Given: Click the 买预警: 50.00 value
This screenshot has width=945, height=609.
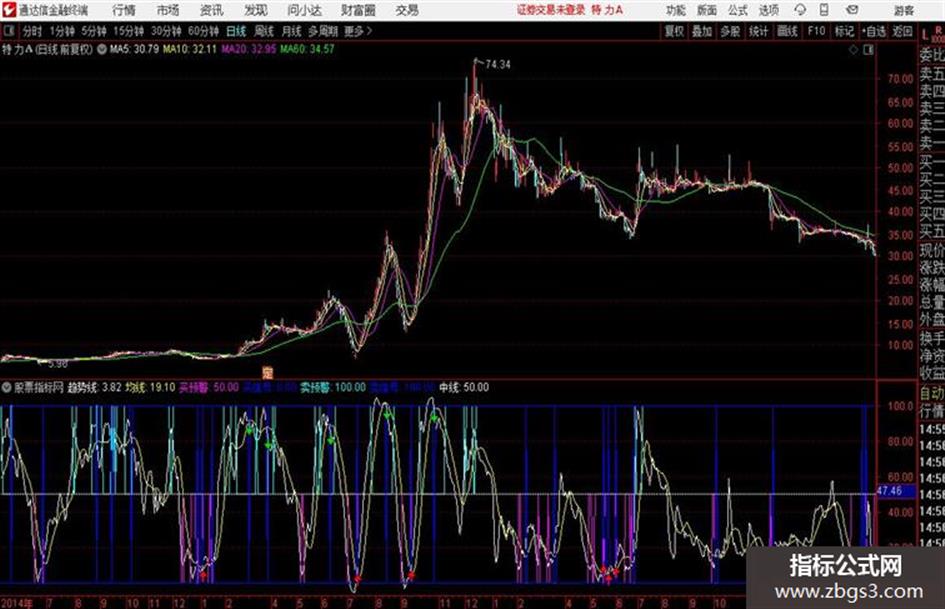Looking at the screenshot, I should tap(209, 387).
